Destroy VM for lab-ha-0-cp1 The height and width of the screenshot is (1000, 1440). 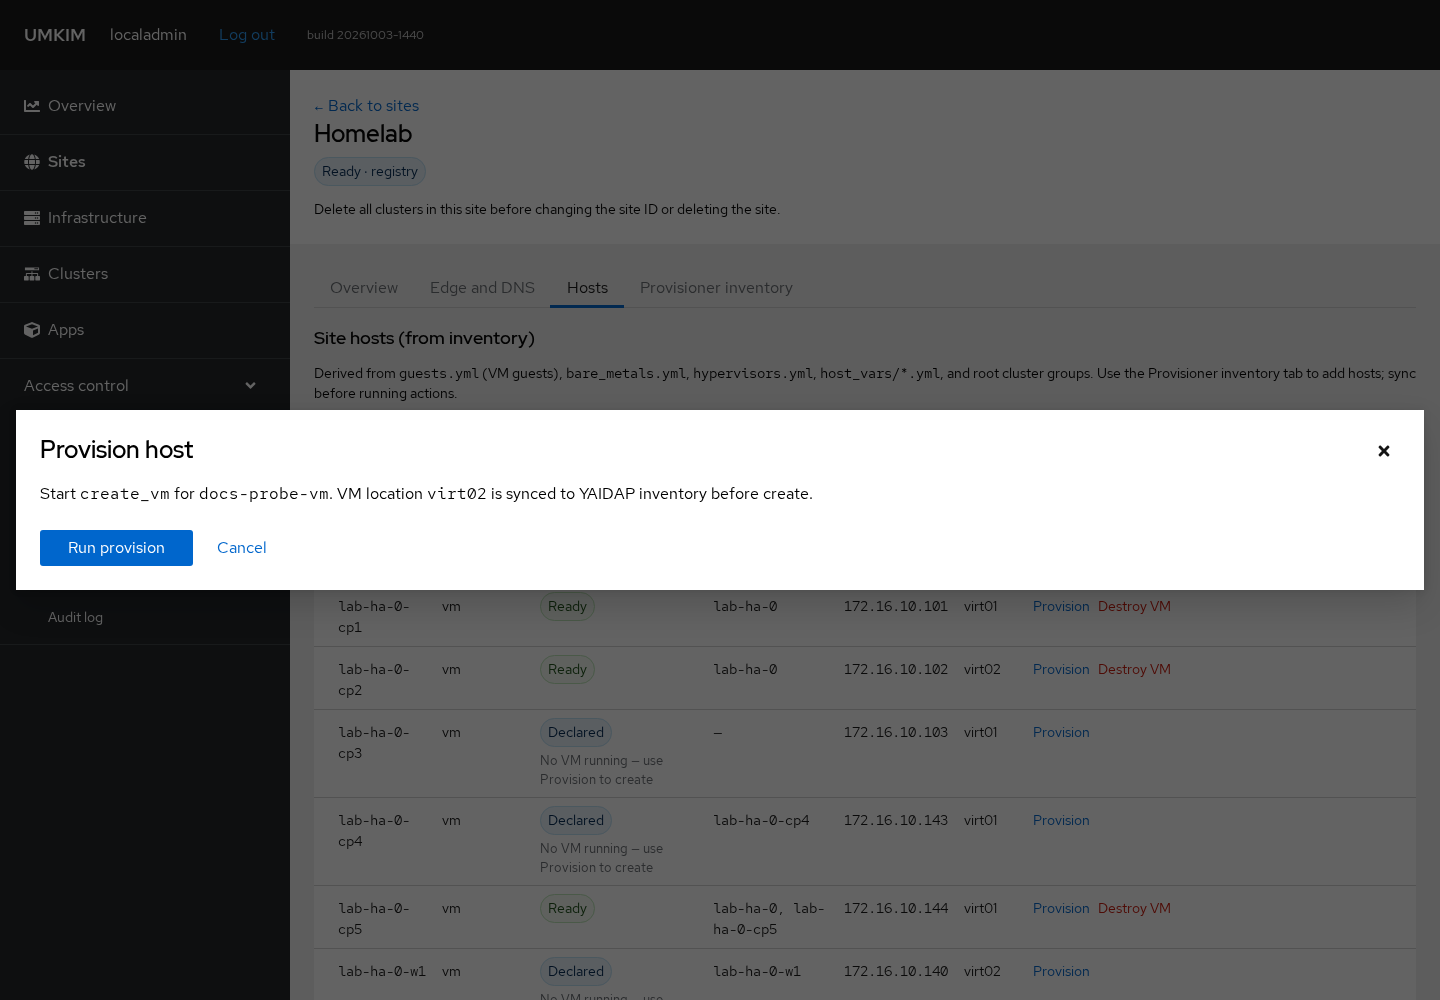1134,607
